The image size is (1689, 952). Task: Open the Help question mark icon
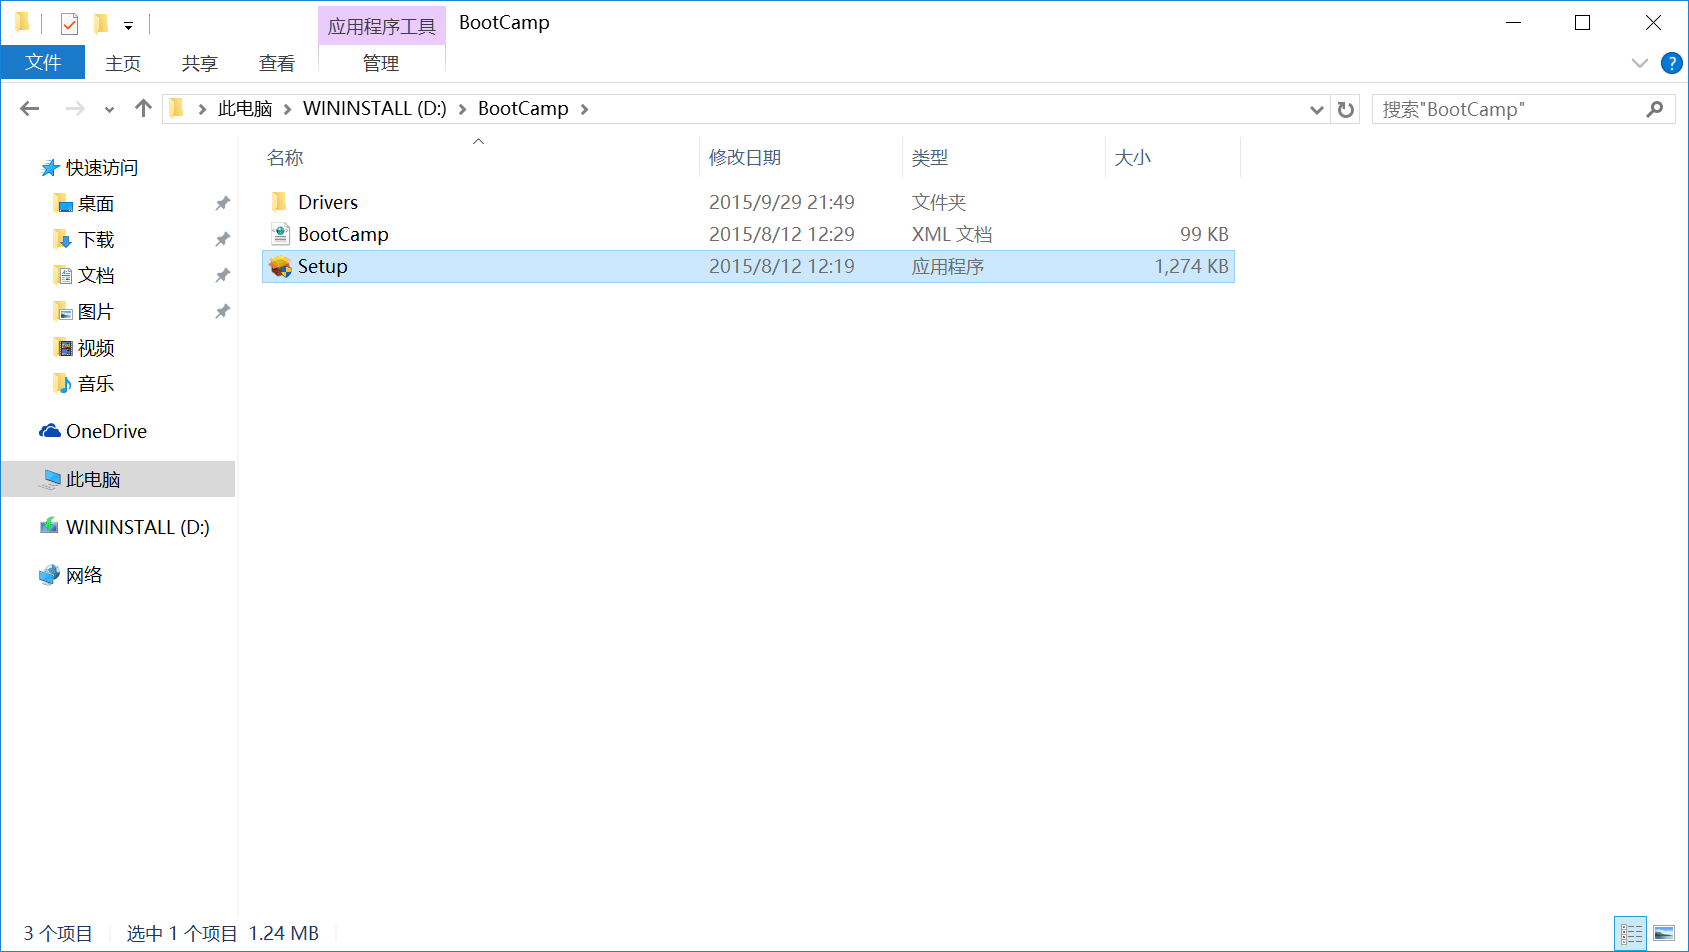pyautogui.click(x=1671, y=63)
